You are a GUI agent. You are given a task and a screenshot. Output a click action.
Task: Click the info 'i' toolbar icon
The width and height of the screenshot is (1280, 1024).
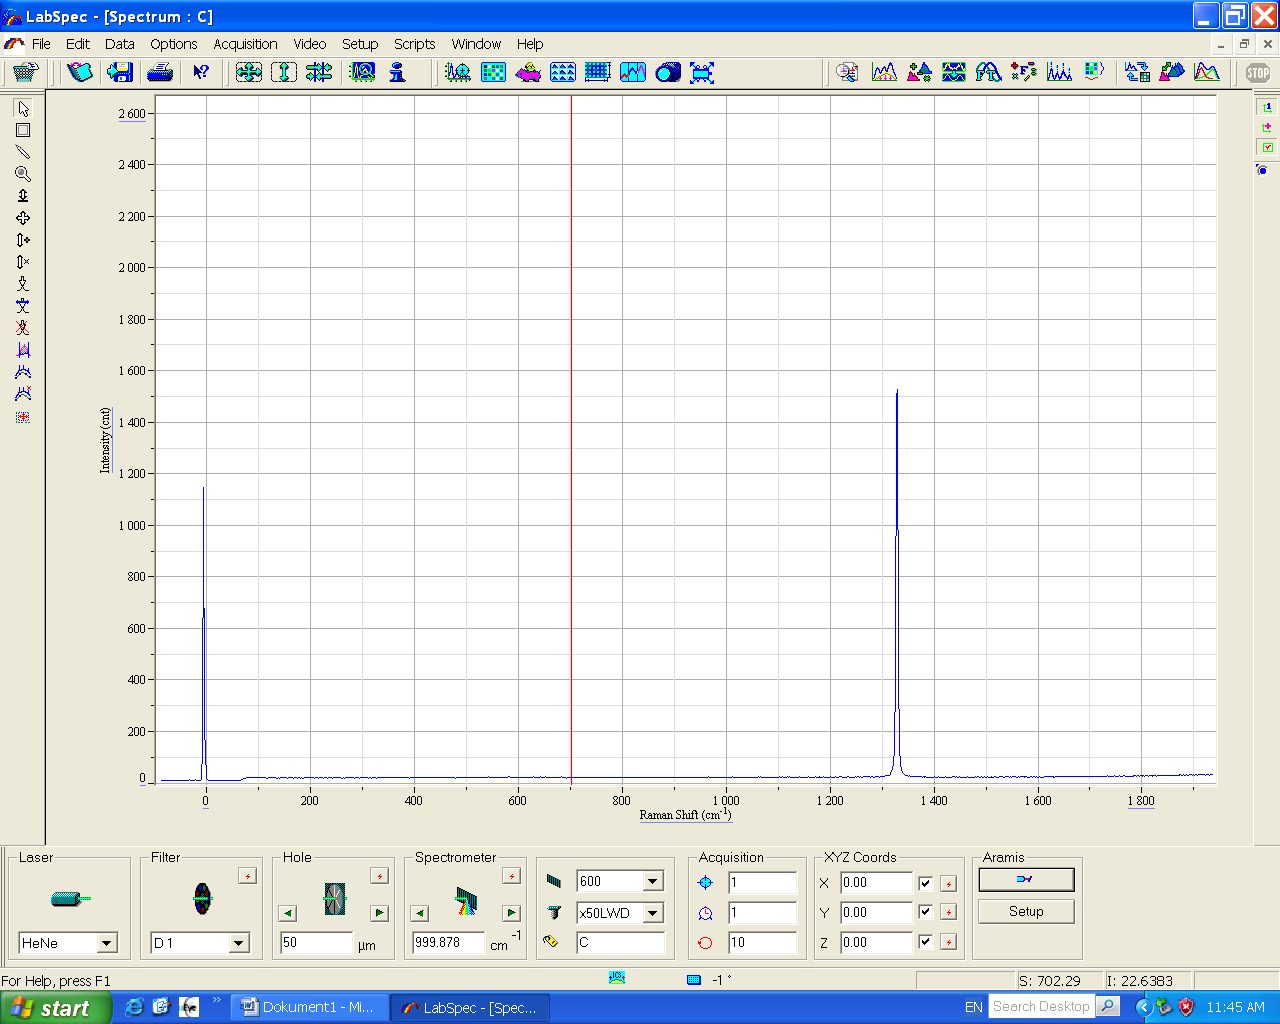coord(398,72)
